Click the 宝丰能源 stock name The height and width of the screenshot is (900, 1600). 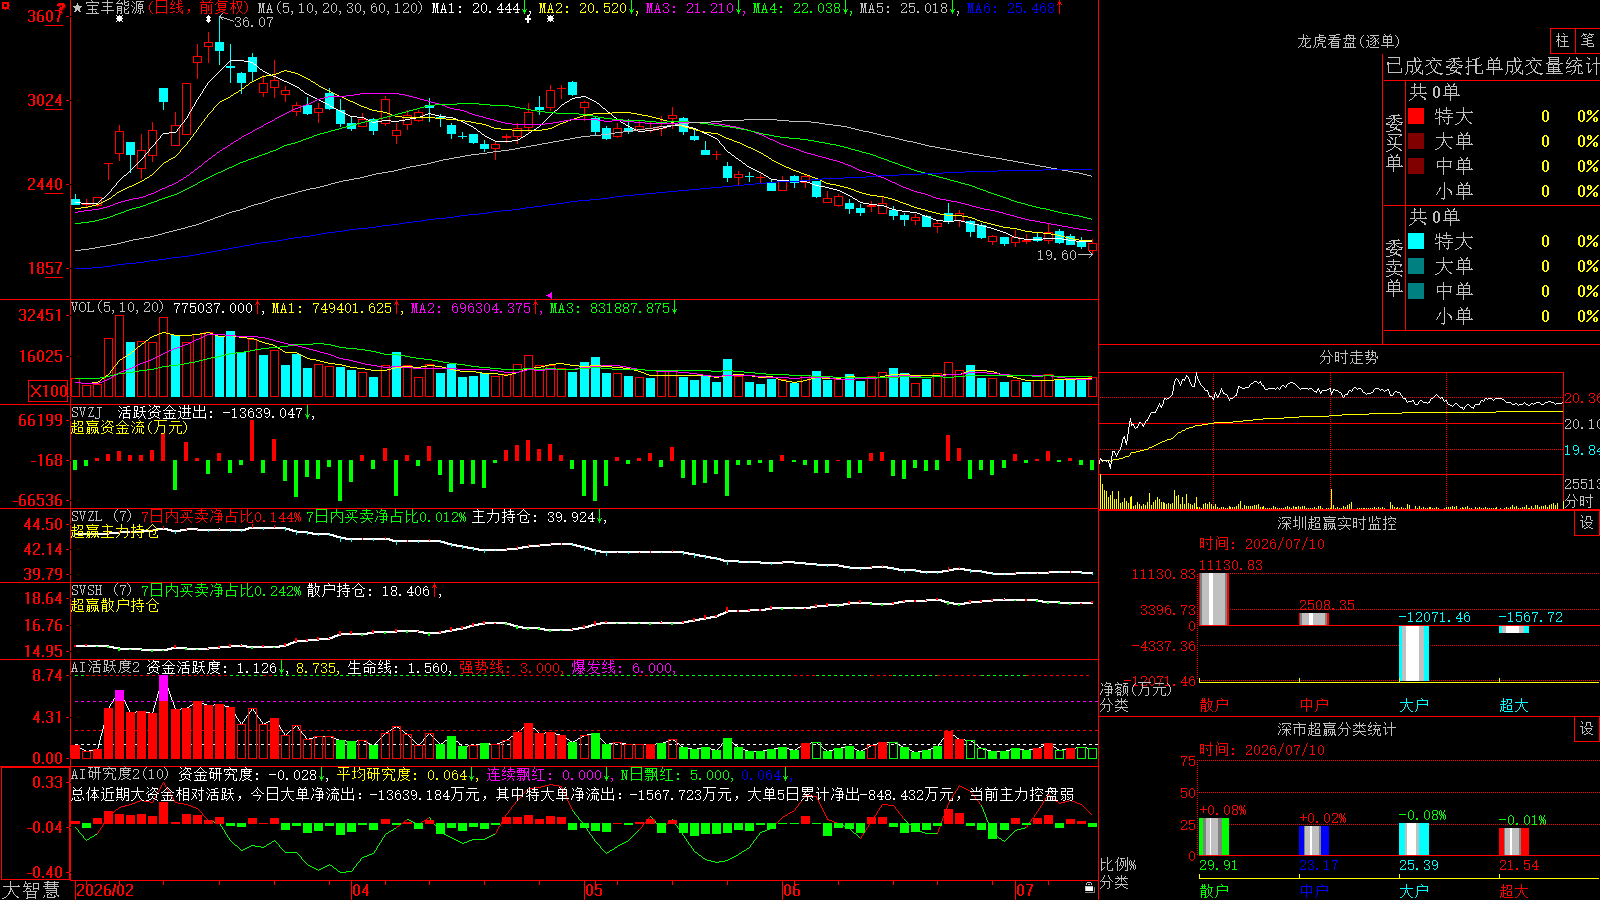coord(115,8)
